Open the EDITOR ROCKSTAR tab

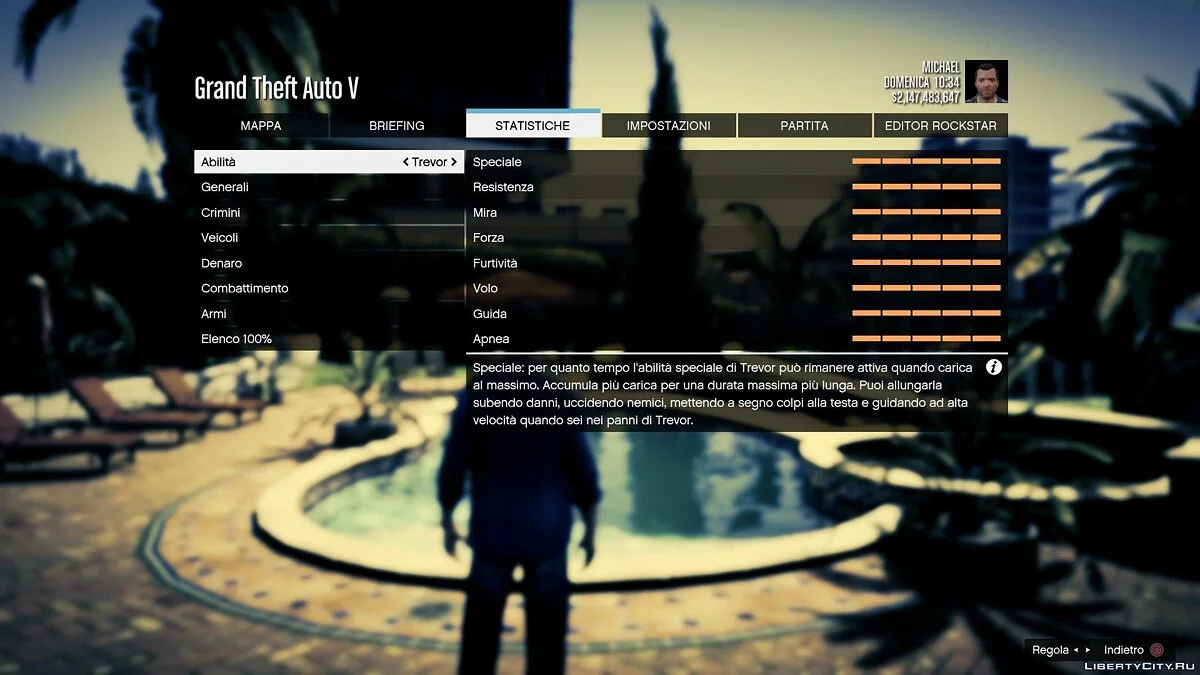click(940, 126)
